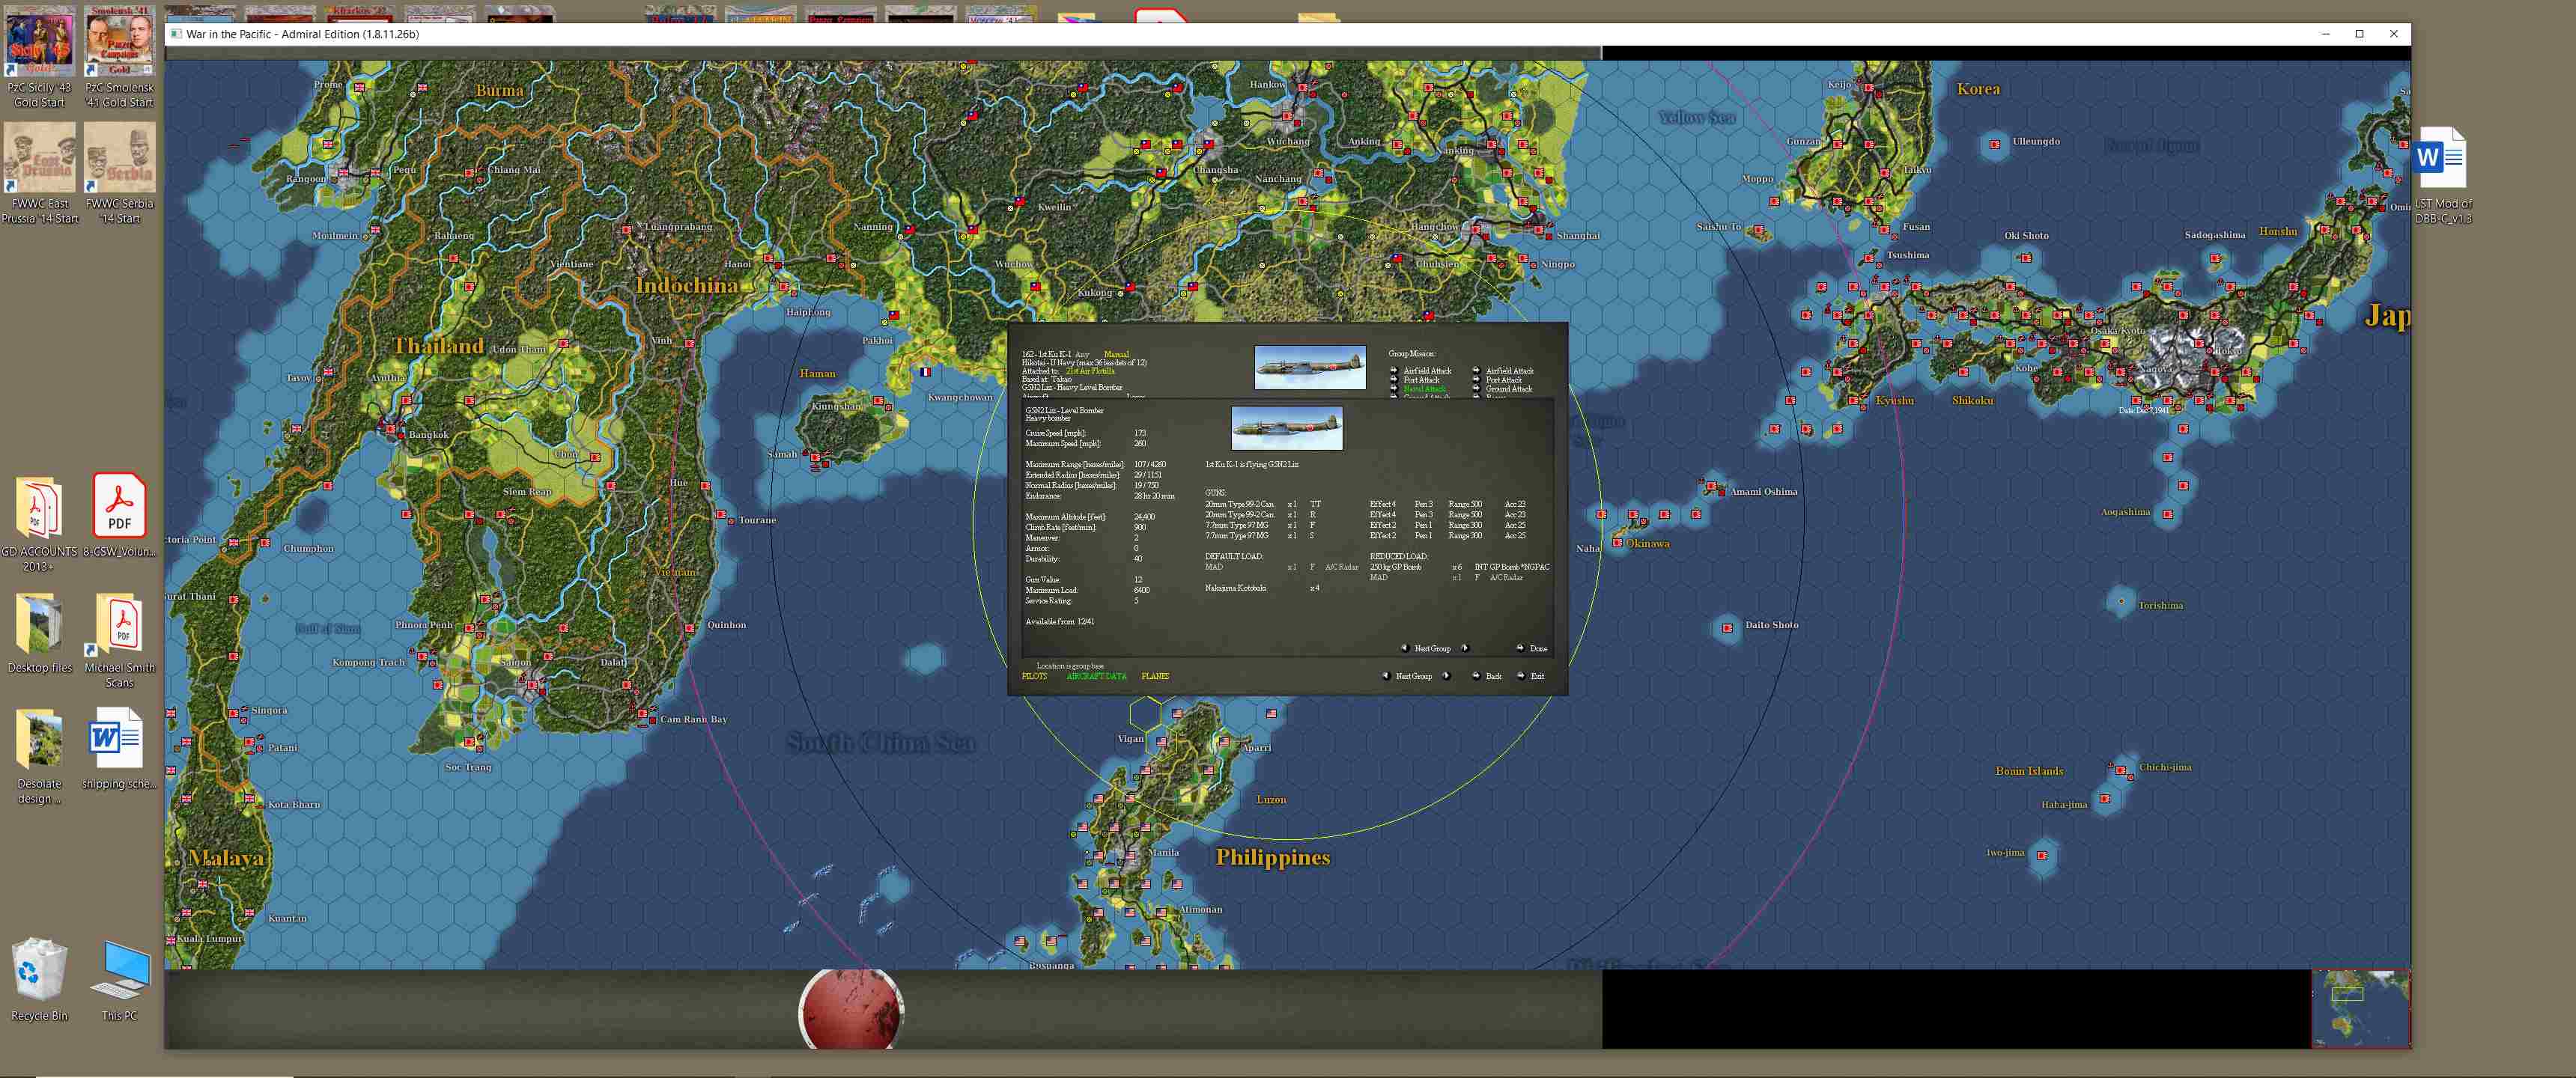Image resolution: width=2576 pixels, height=1078 pixels.
Task: Select the Haha-jima base flag
Action: coord(2104,798)
